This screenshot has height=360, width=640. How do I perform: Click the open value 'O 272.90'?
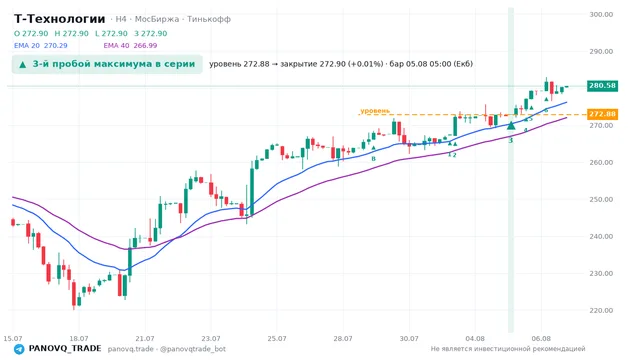(31, 33)
